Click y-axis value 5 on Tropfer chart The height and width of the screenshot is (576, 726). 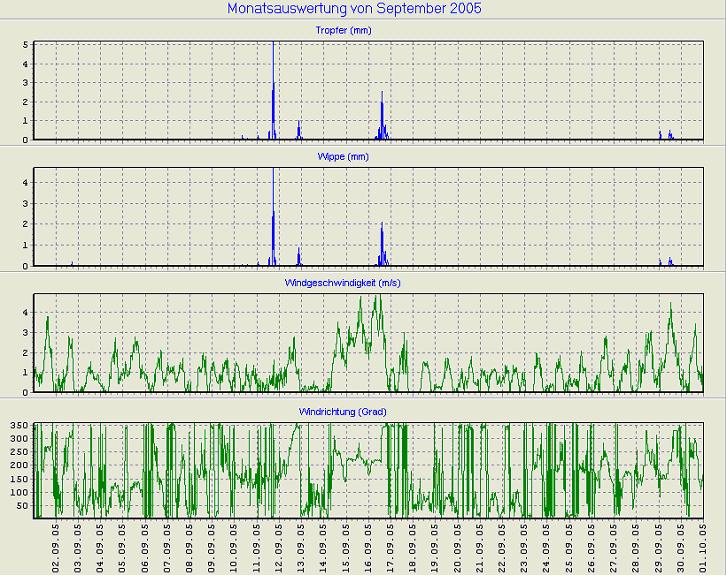point(26,45)
